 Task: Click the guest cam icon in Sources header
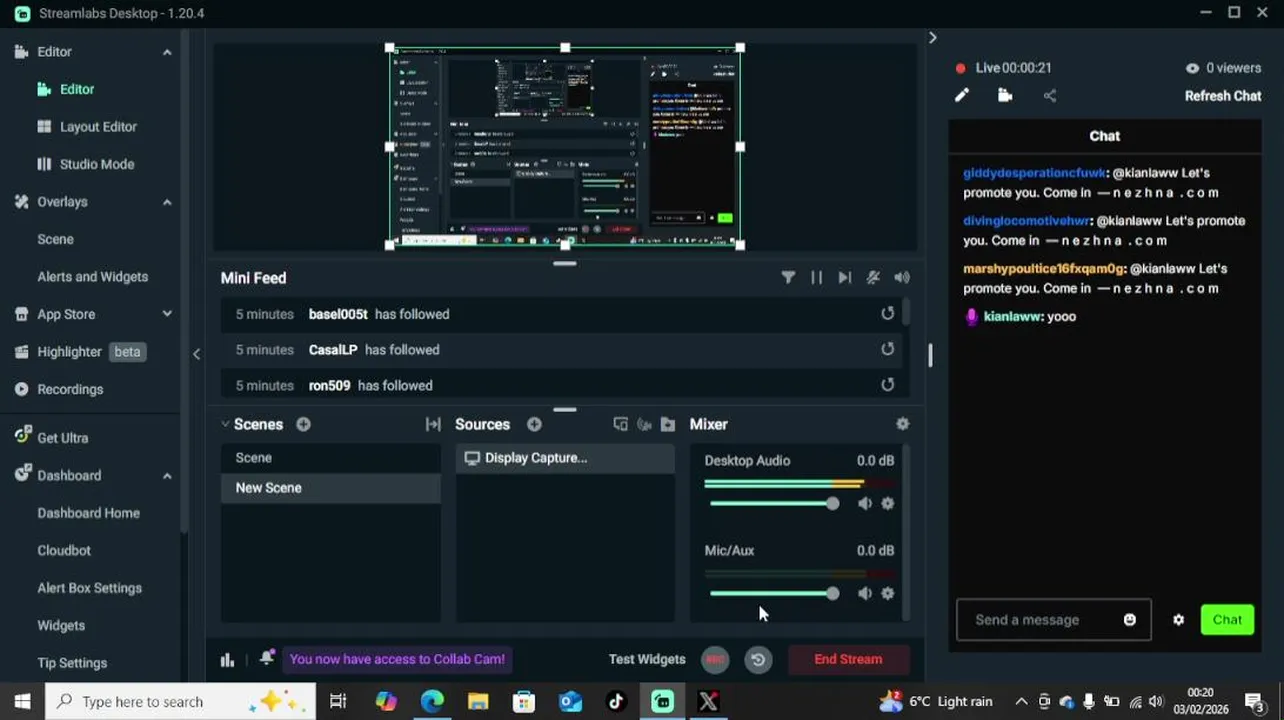pyautogui.click(x=644, y=424)
